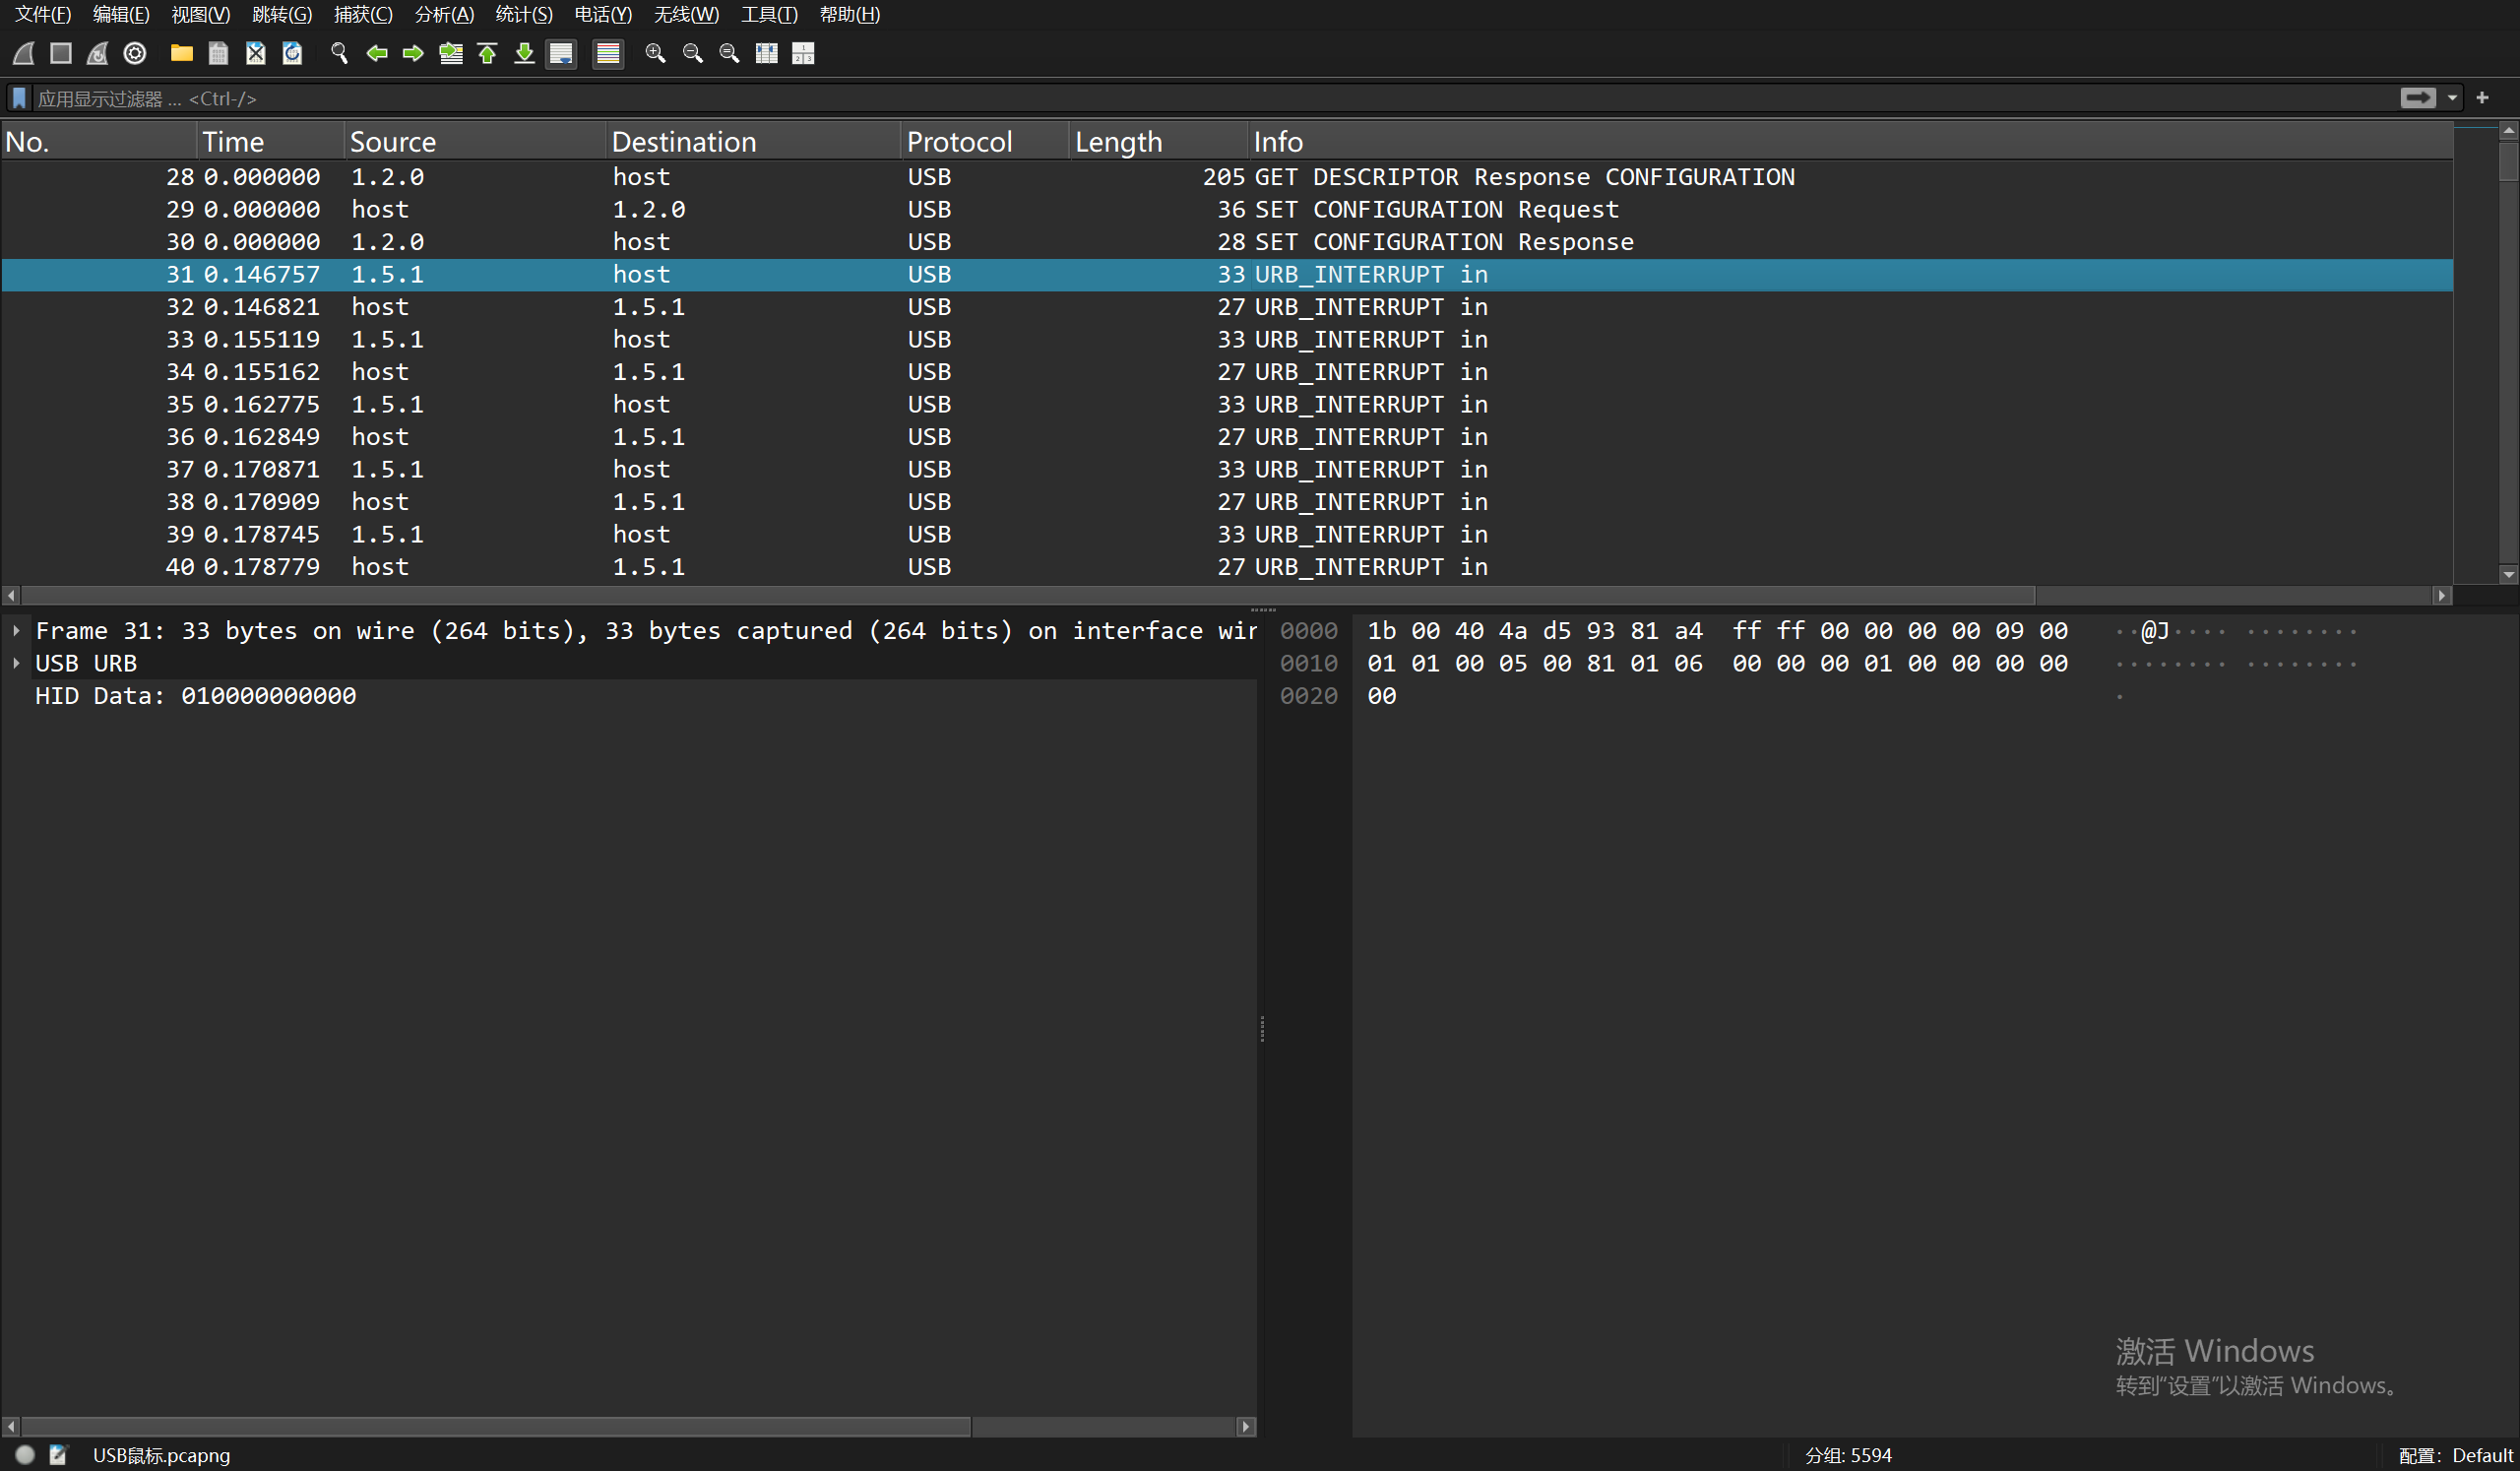Open the 分析(A) menu

click(444, 14)
